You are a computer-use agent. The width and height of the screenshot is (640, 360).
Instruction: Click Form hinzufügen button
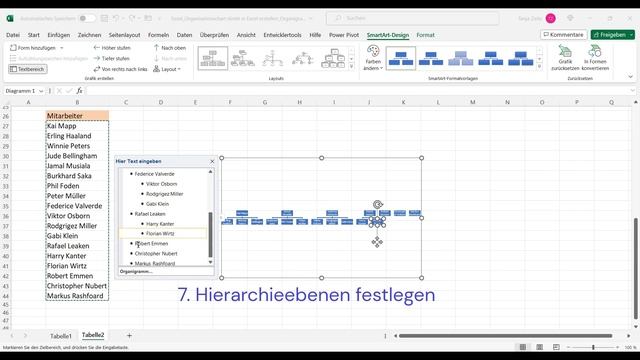pyautogui.click(x=33, y=48)
